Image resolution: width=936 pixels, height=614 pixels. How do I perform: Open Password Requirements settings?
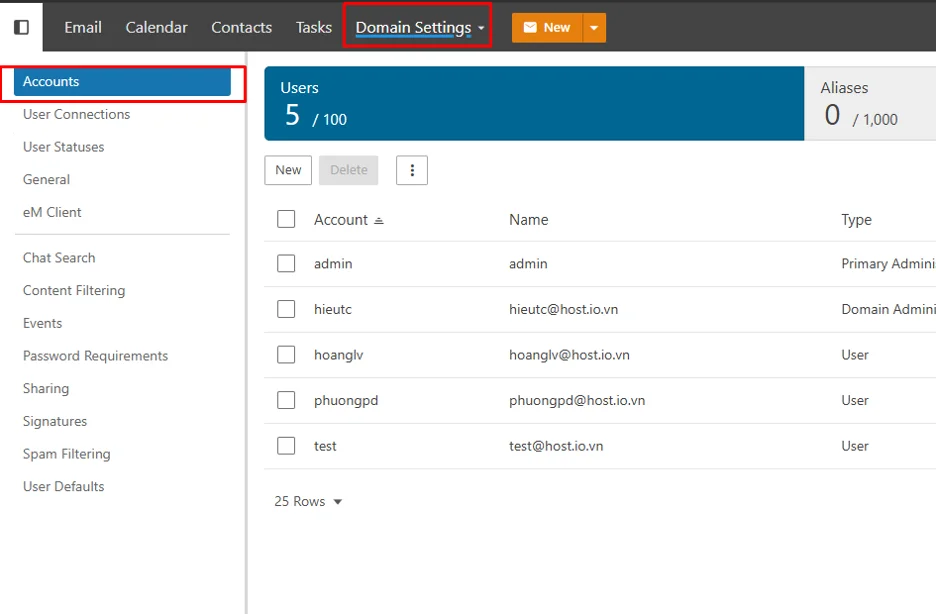click(x=96, y=356)
